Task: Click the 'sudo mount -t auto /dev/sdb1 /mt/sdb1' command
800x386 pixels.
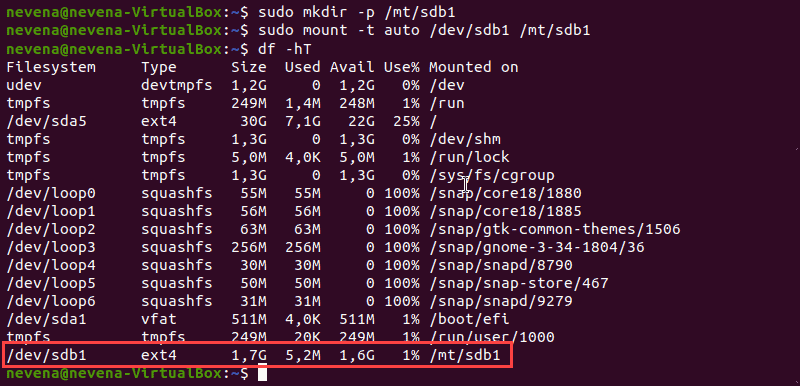Action: pyautogui.click(x=424, y=31)
